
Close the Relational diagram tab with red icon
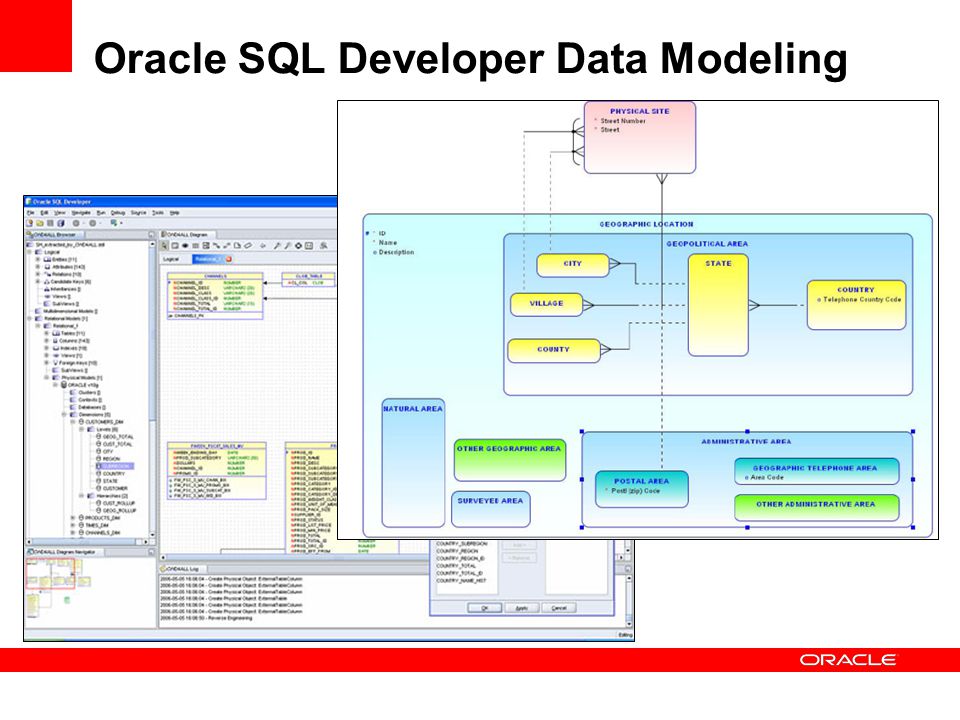click(228, 259)
